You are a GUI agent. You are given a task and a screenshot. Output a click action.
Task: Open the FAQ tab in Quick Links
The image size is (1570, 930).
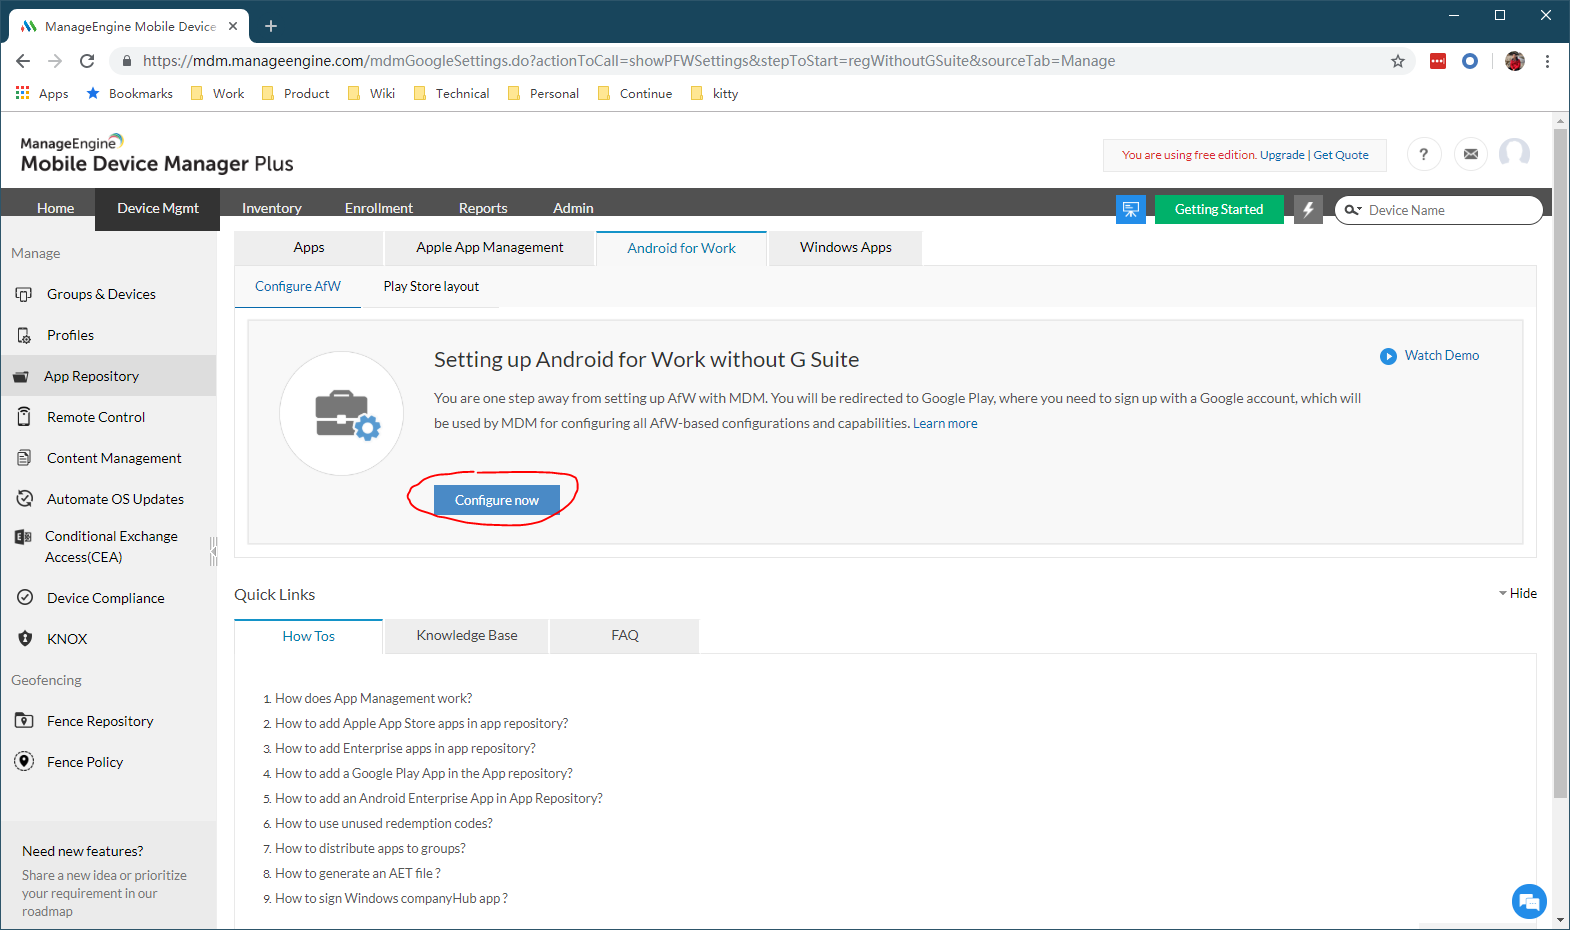[x=625, y=635]
